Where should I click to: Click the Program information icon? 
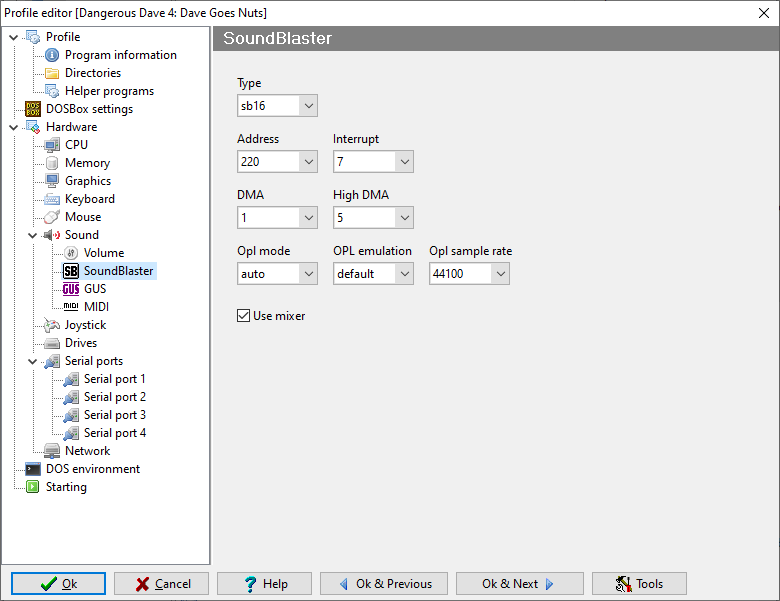tap(52, 55)
